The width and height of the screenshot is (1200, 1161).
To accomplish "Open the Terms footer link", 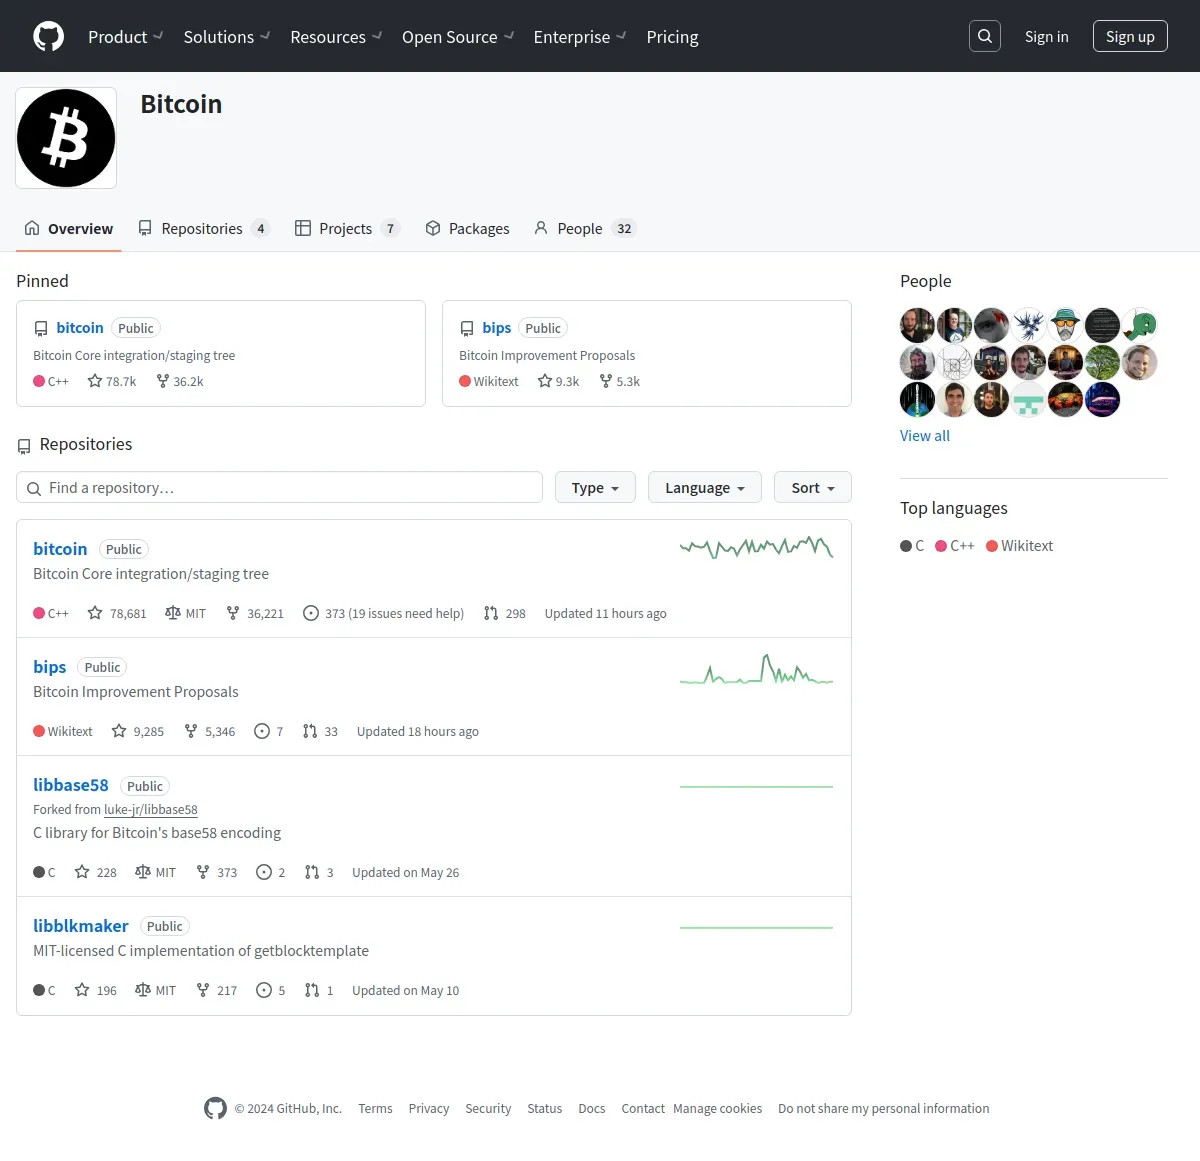I will pyautogui.click(x=375, y=1108).
